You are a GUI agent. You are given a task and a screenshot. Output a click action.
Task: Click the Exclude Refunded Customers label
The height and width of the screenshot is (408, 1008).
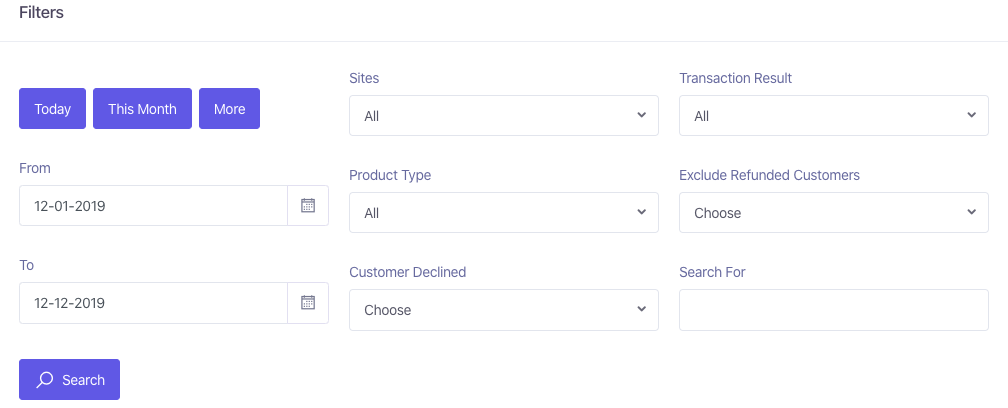coord(770,175)
